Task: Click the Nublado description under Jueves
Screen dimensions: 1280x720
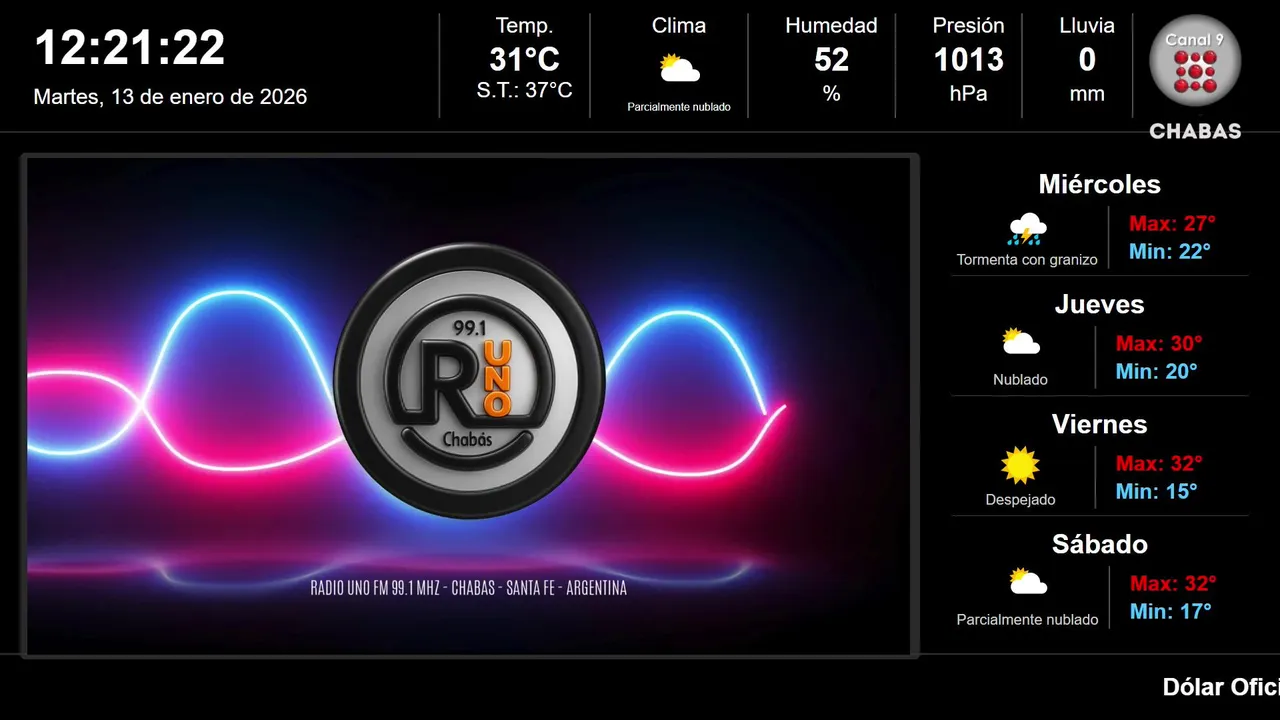Action: coord(1021,380)
